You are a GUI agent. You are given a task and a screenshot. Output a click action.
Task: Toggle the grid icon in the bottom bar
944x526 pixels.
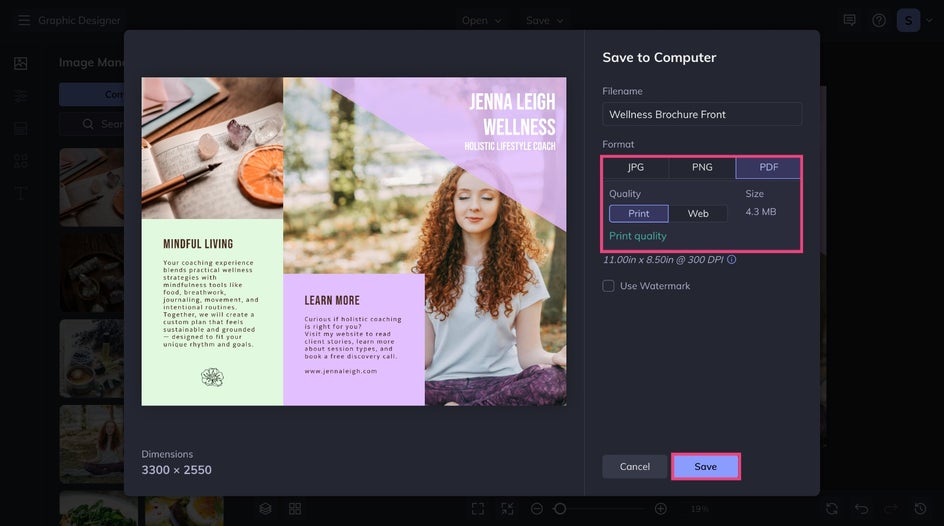pyautogui.click(x=295, y=509)
